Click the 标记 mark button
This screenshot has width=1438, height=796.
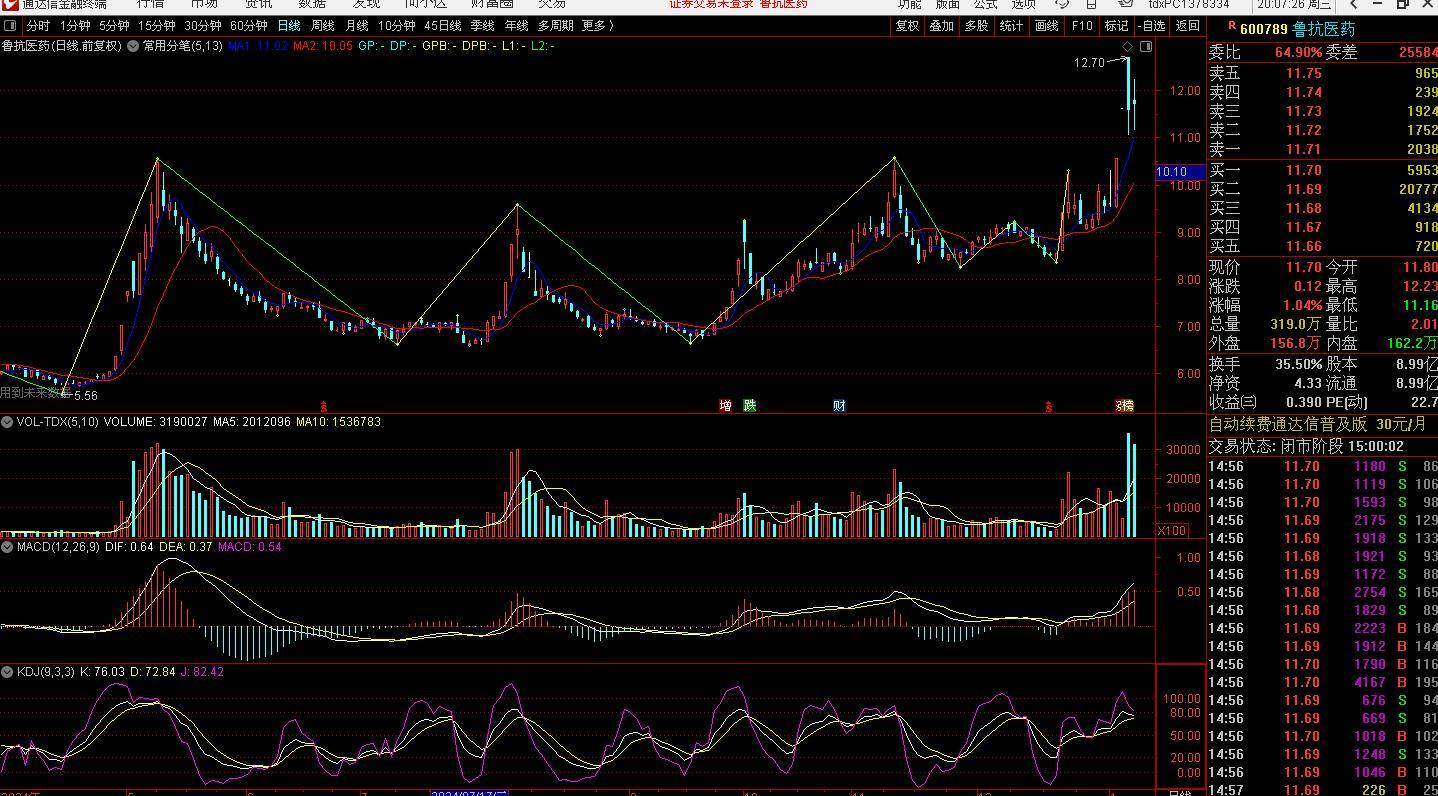click(x=1116, y=26)
